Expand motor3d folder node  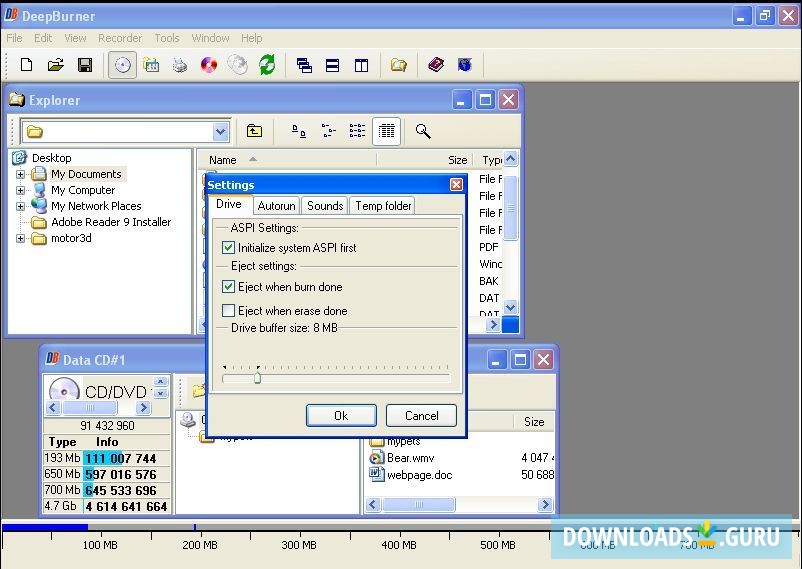point(20,238)
